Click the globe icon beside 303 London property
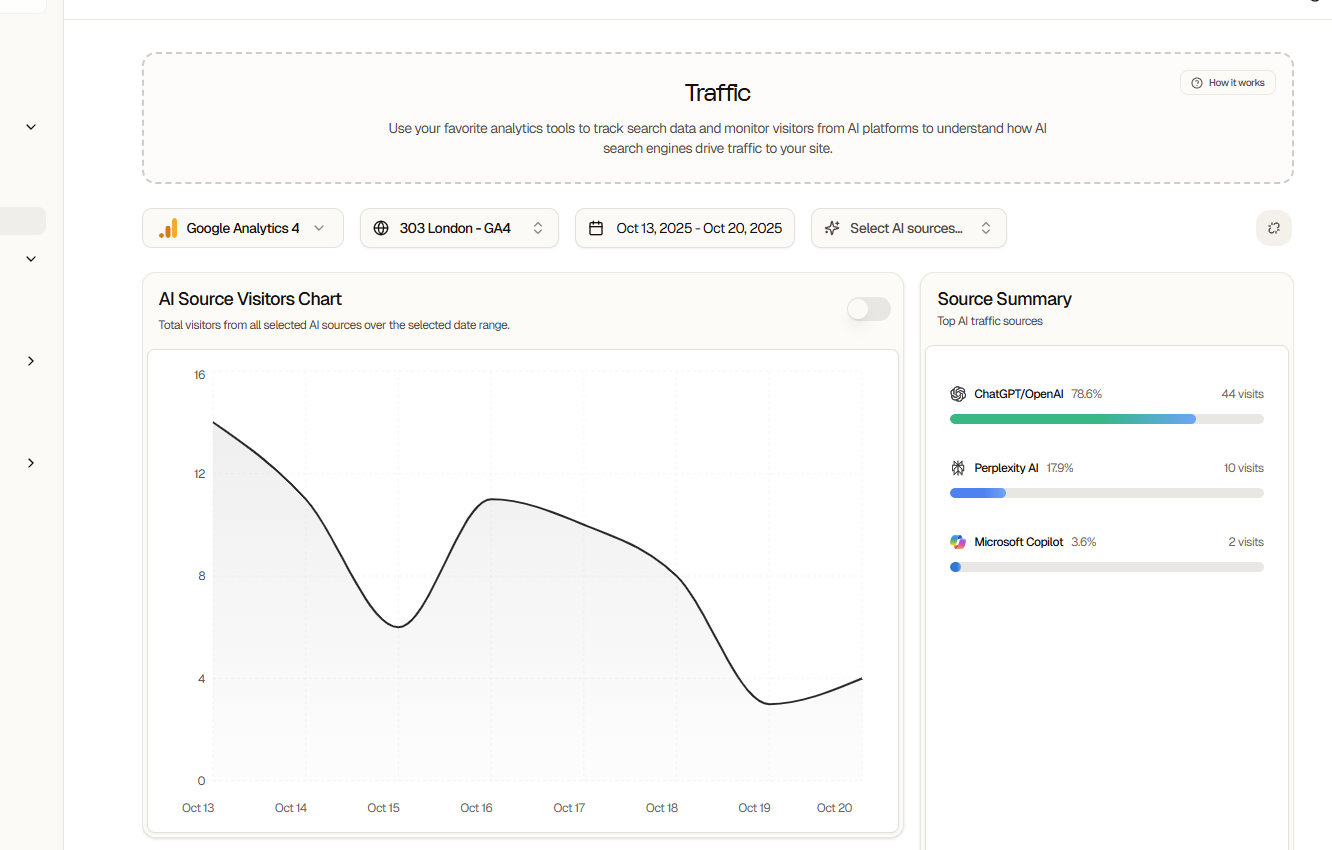 (381, 228)
